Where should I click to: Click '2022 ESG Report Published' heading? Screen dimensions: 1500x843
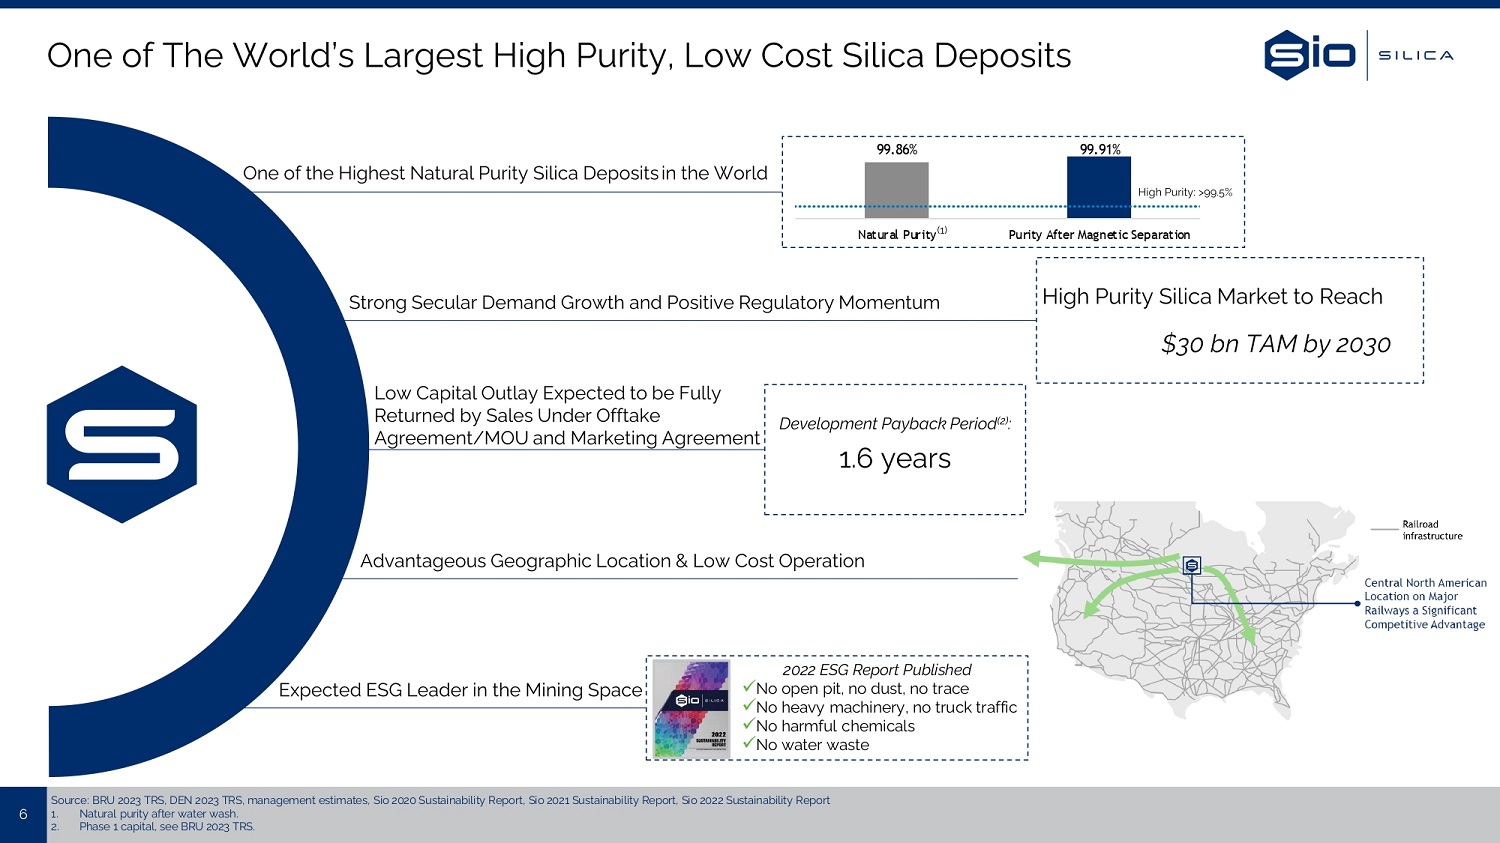tap(877, 670)
